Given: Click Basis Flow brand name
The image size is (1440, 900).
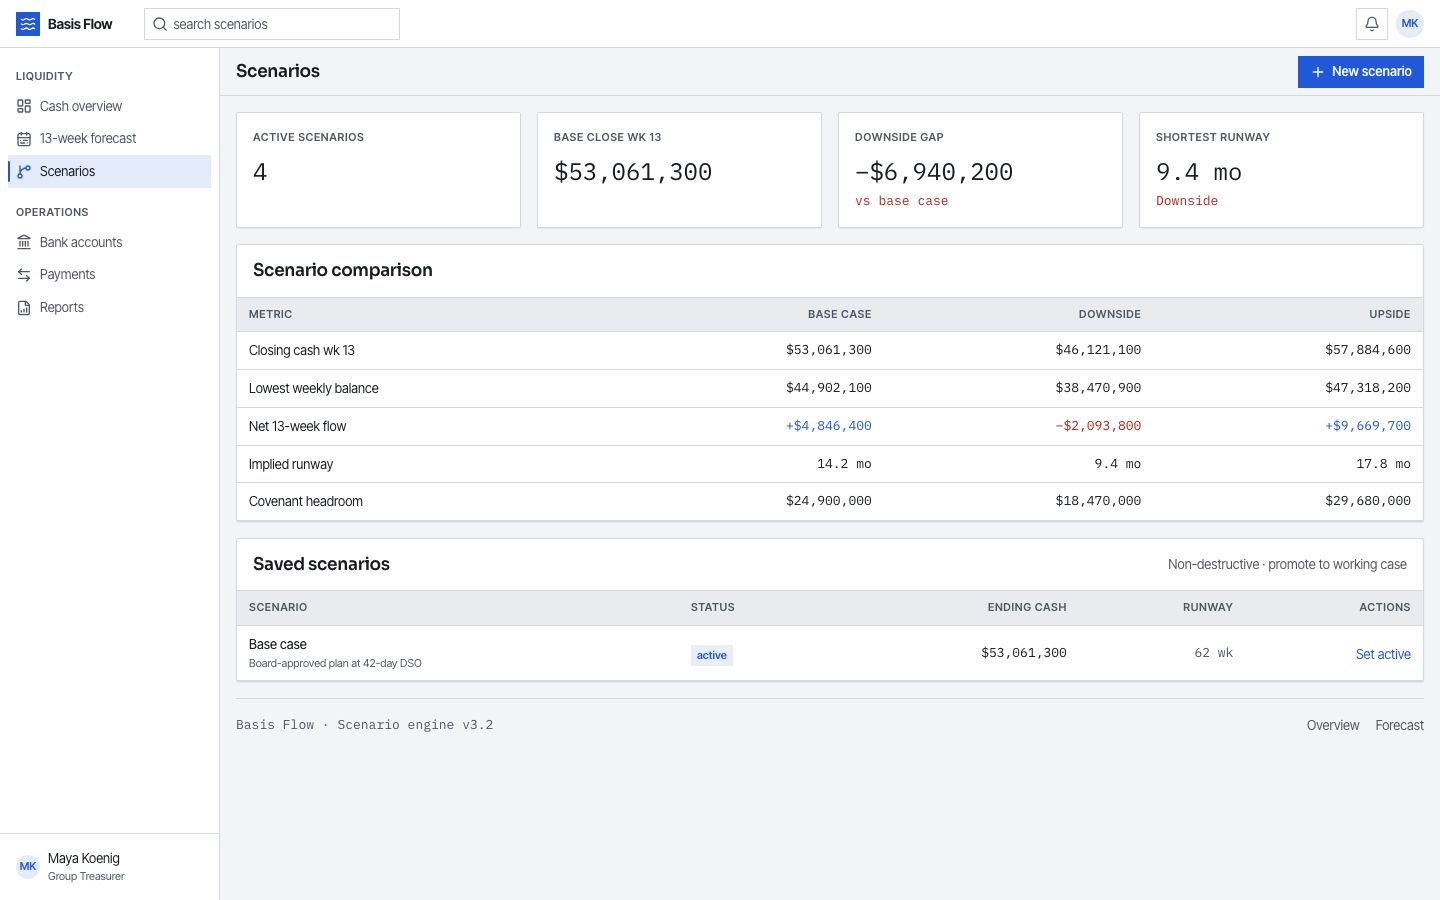Looking at the screenshot, I should point(80,24).
